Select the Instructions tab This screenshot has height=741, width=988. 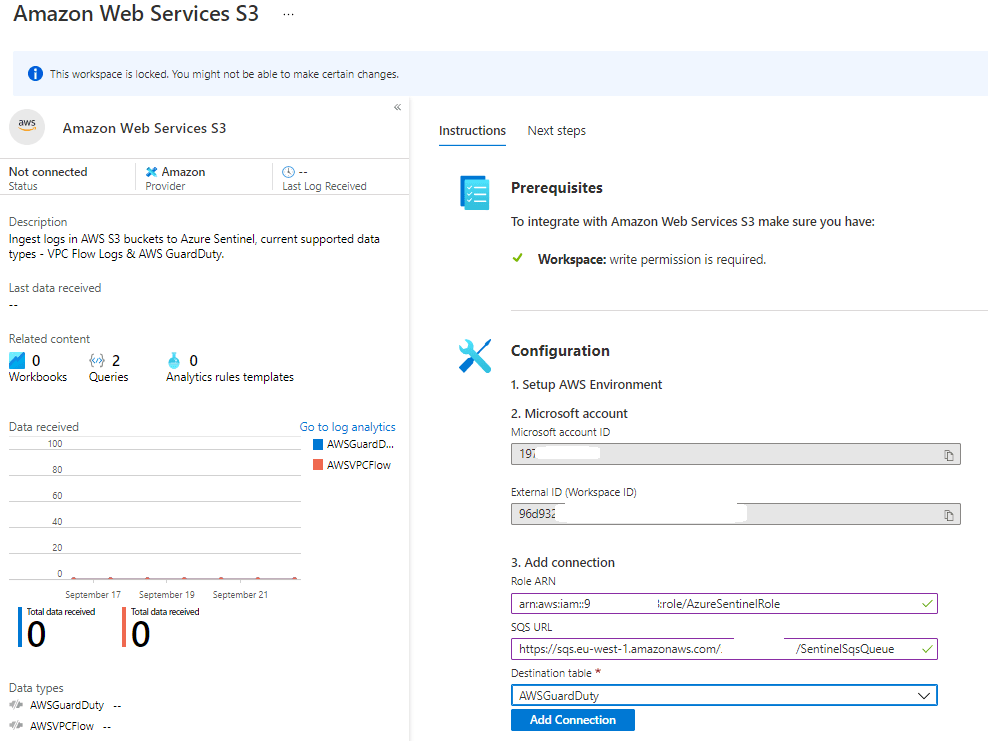click(x=472, y=131)
